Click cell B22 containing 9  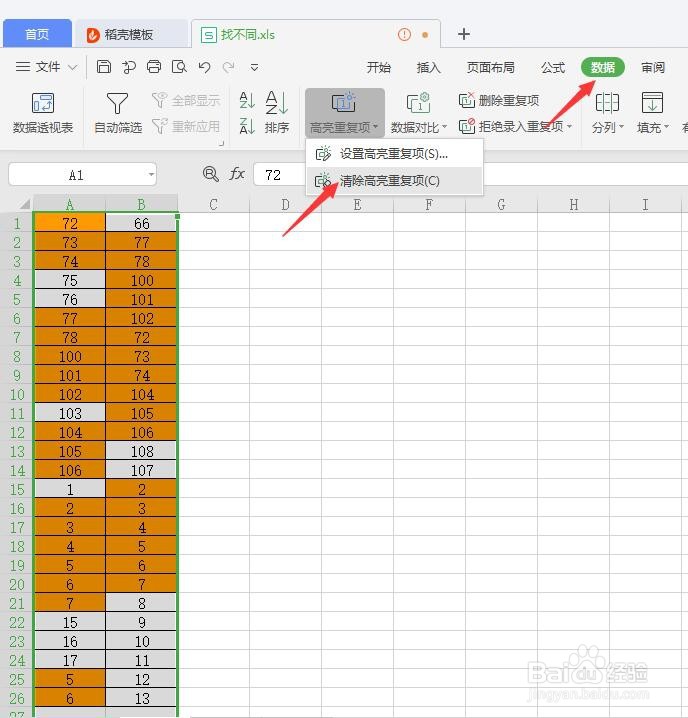coord(142,622)
